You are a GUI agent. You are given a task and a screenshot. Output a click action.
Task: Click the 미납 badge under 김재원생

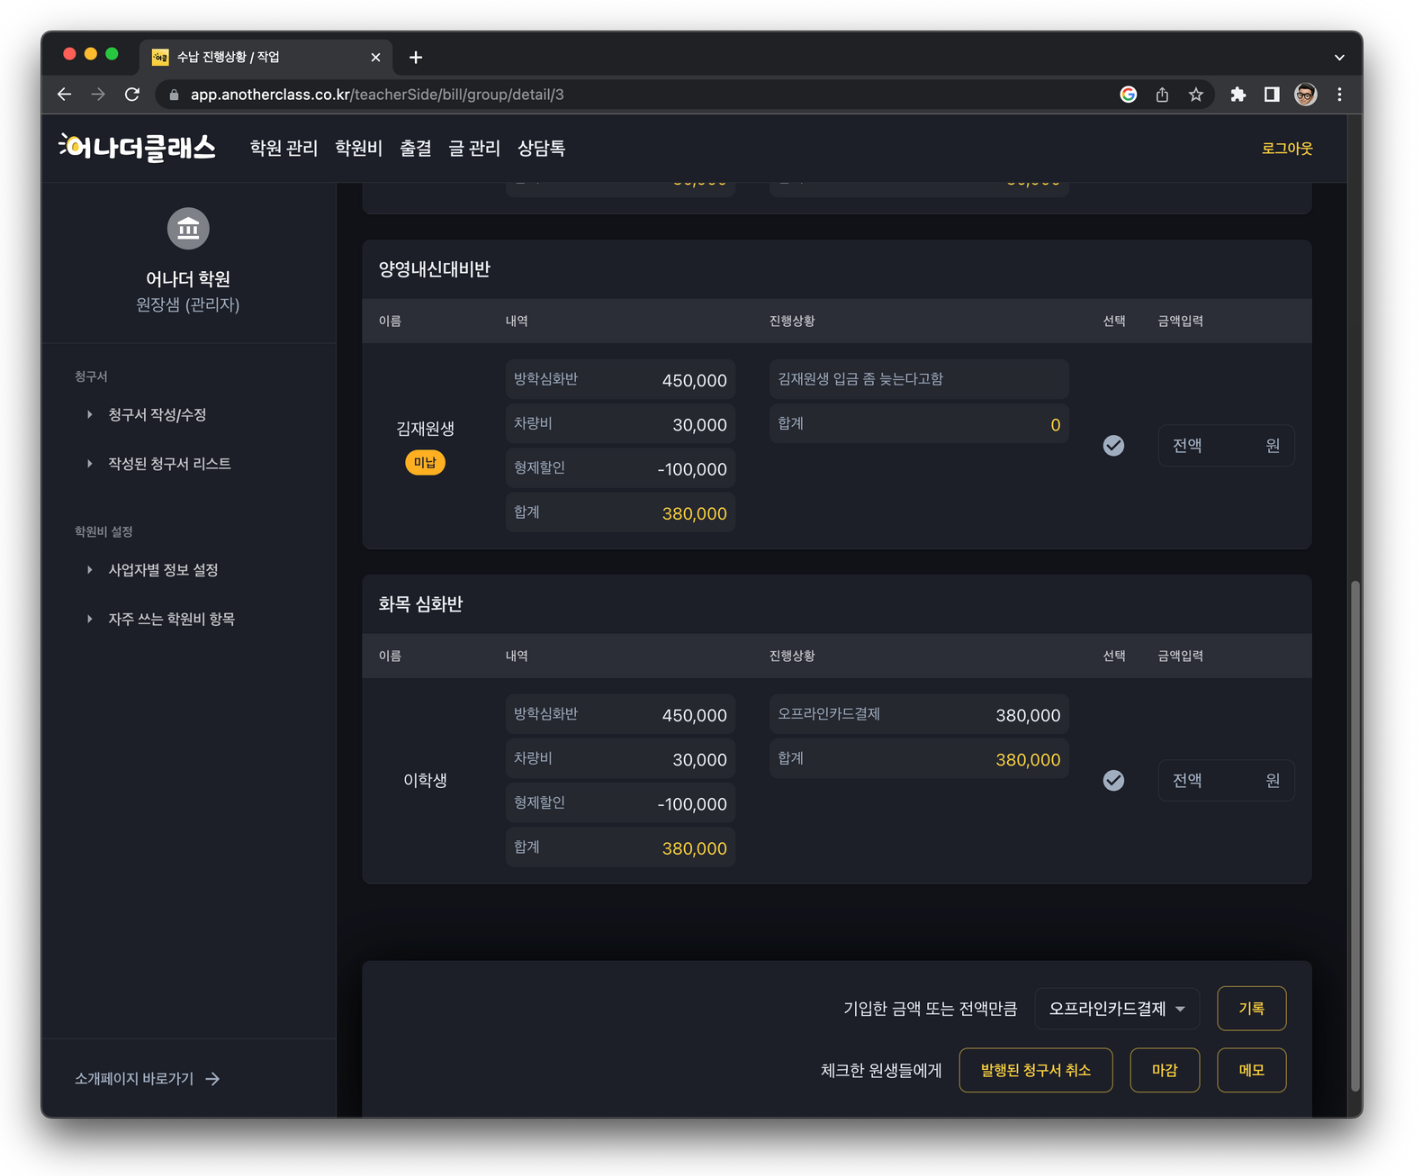click(425, 463)
